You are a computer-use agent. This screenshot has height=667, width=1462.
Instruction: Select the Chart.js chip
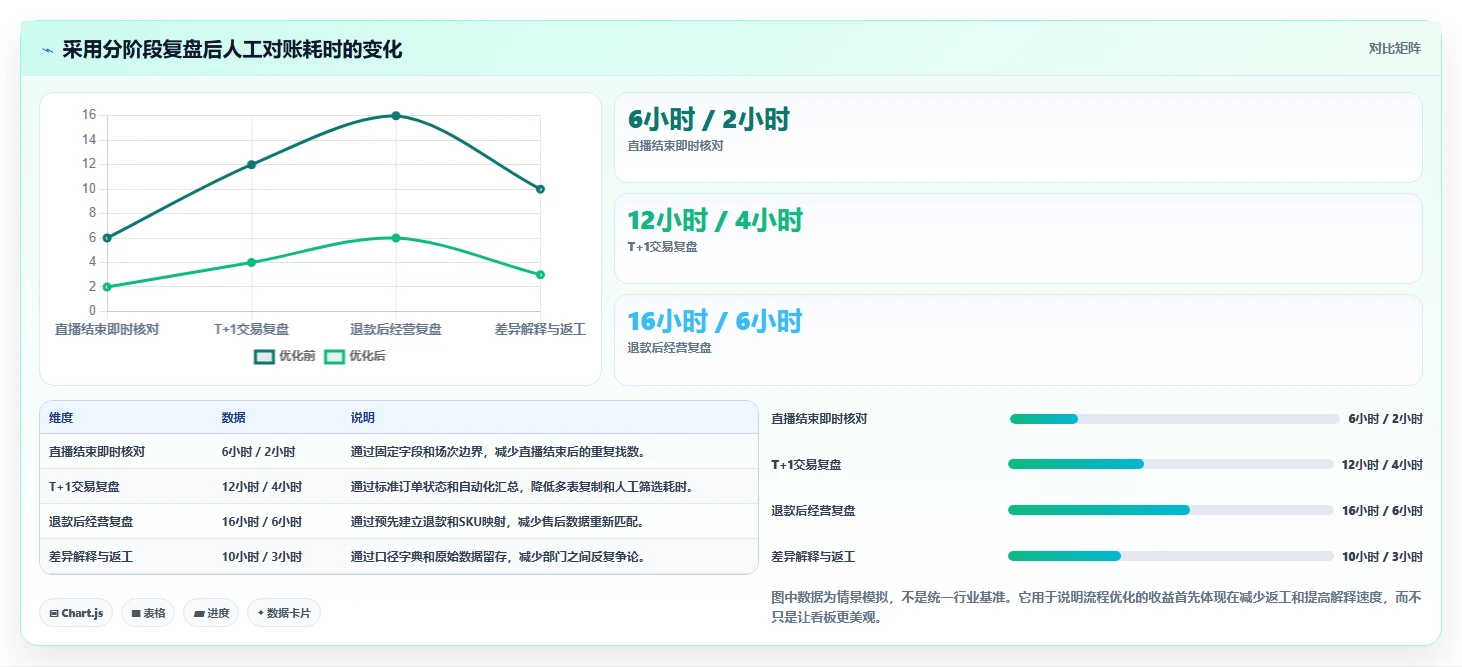tap(76, 613)
